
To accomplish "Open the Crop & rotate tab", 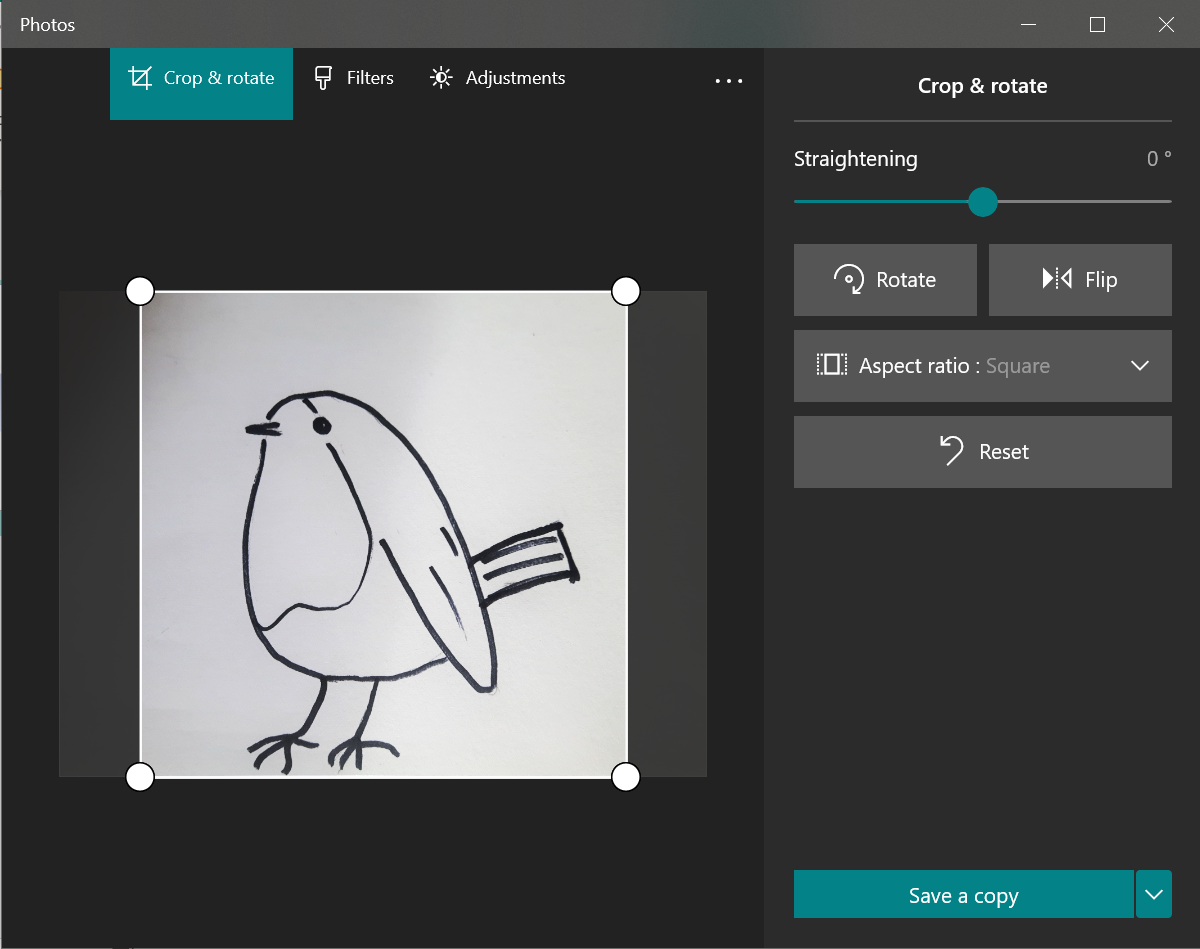I will tap(201, 83).
